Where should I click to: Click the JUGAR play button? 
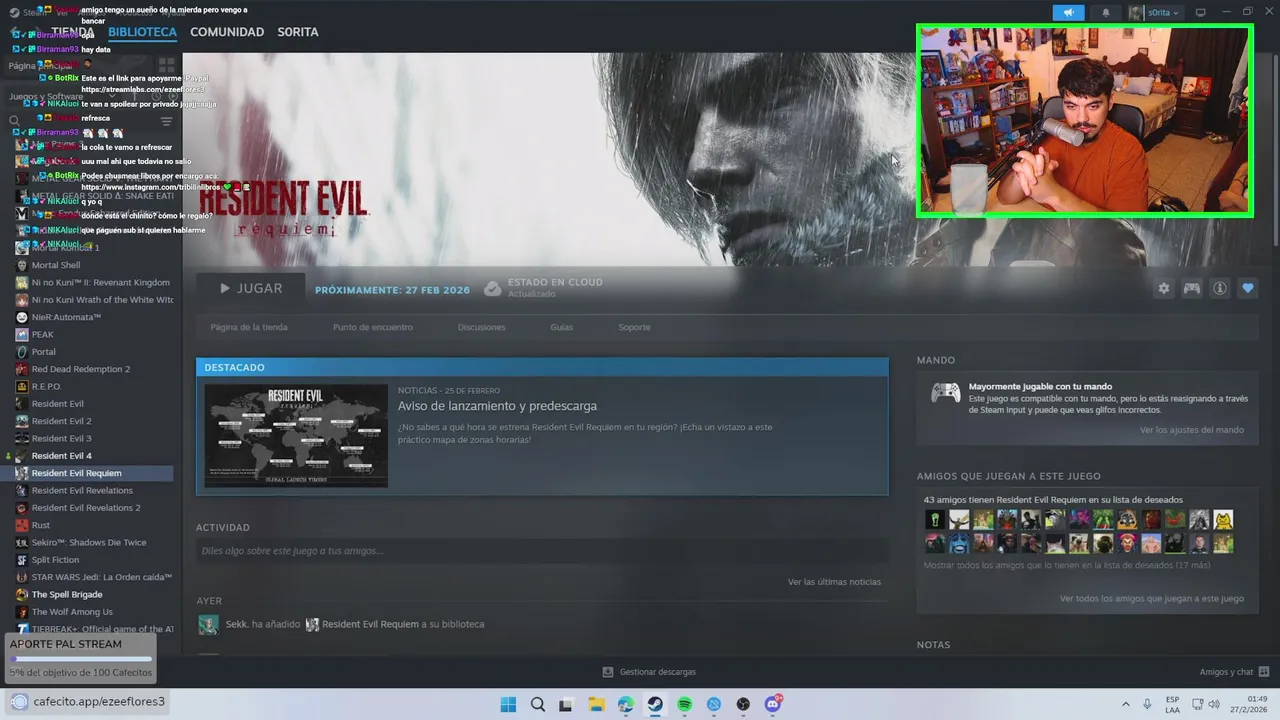pyautogui.click(x=251, y=288)
